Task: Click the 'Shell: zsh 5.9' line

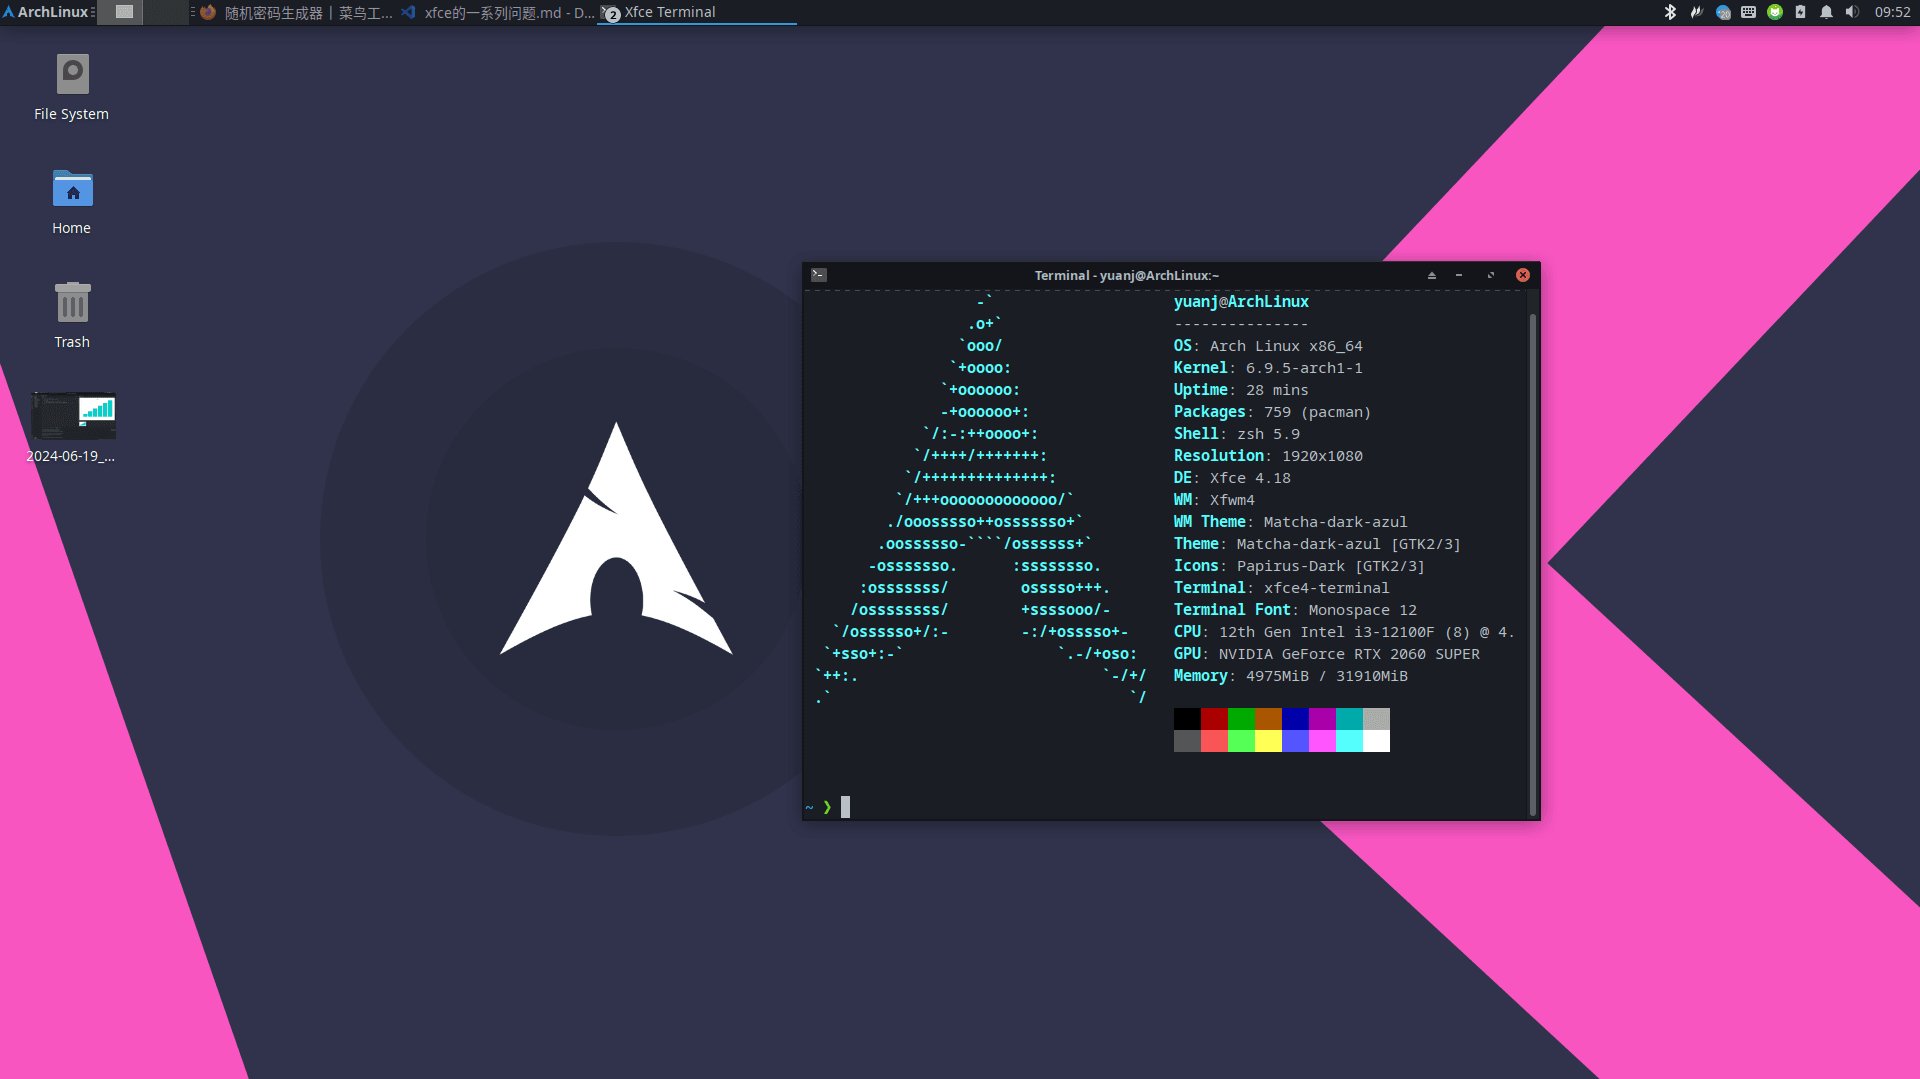Action: coord(1237,434)
